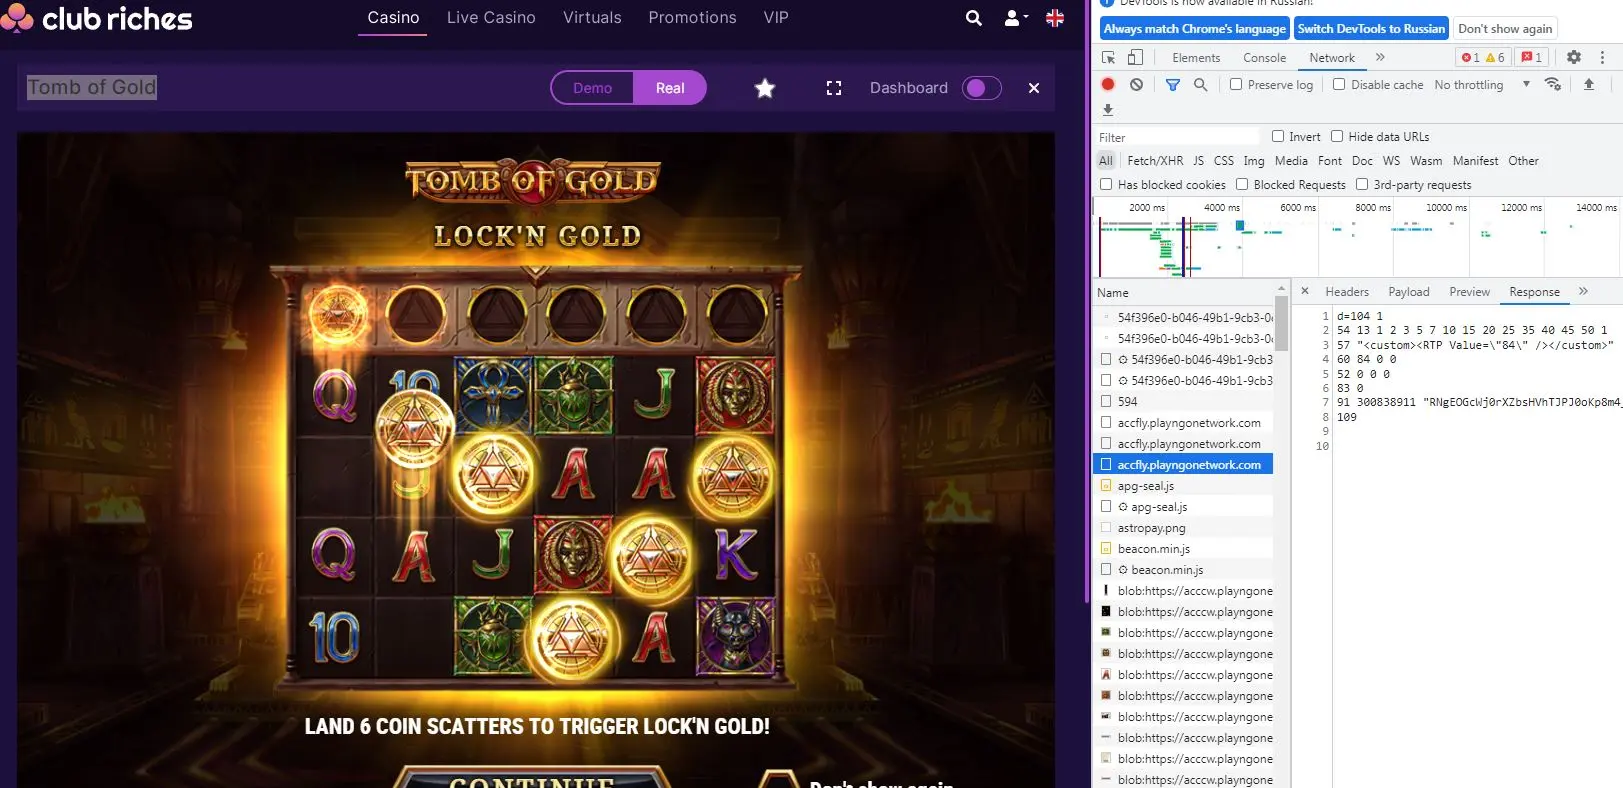Open DevTools settings gear
Viewport: 1623px width, 788px height.
1574,57
